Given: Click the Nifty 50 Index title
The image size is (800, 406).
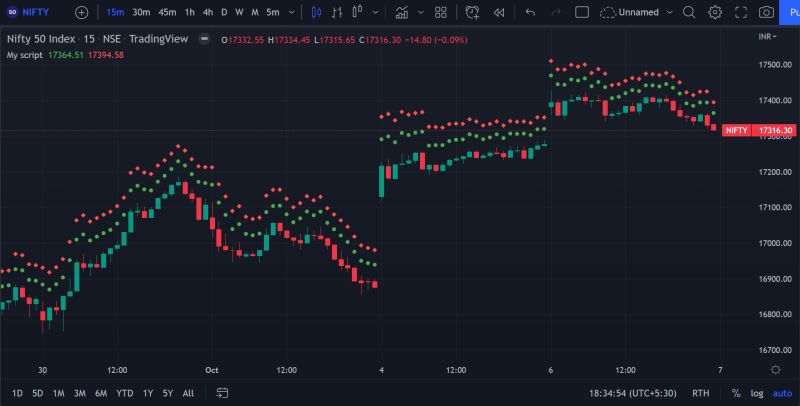Looking at the screenshot, I should (41, 39).
